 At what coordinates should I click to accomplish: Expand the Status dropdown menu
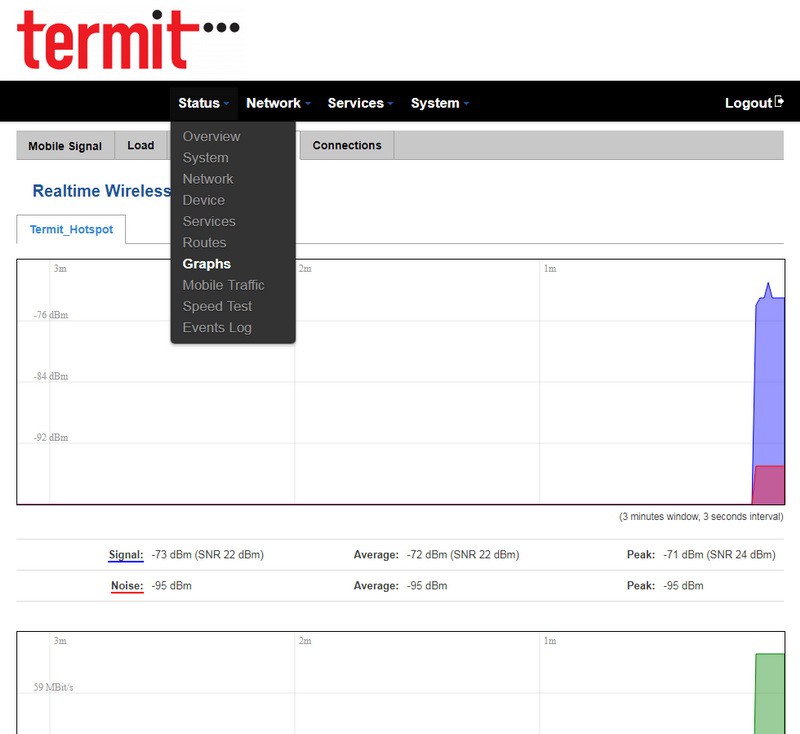point(204,103)
